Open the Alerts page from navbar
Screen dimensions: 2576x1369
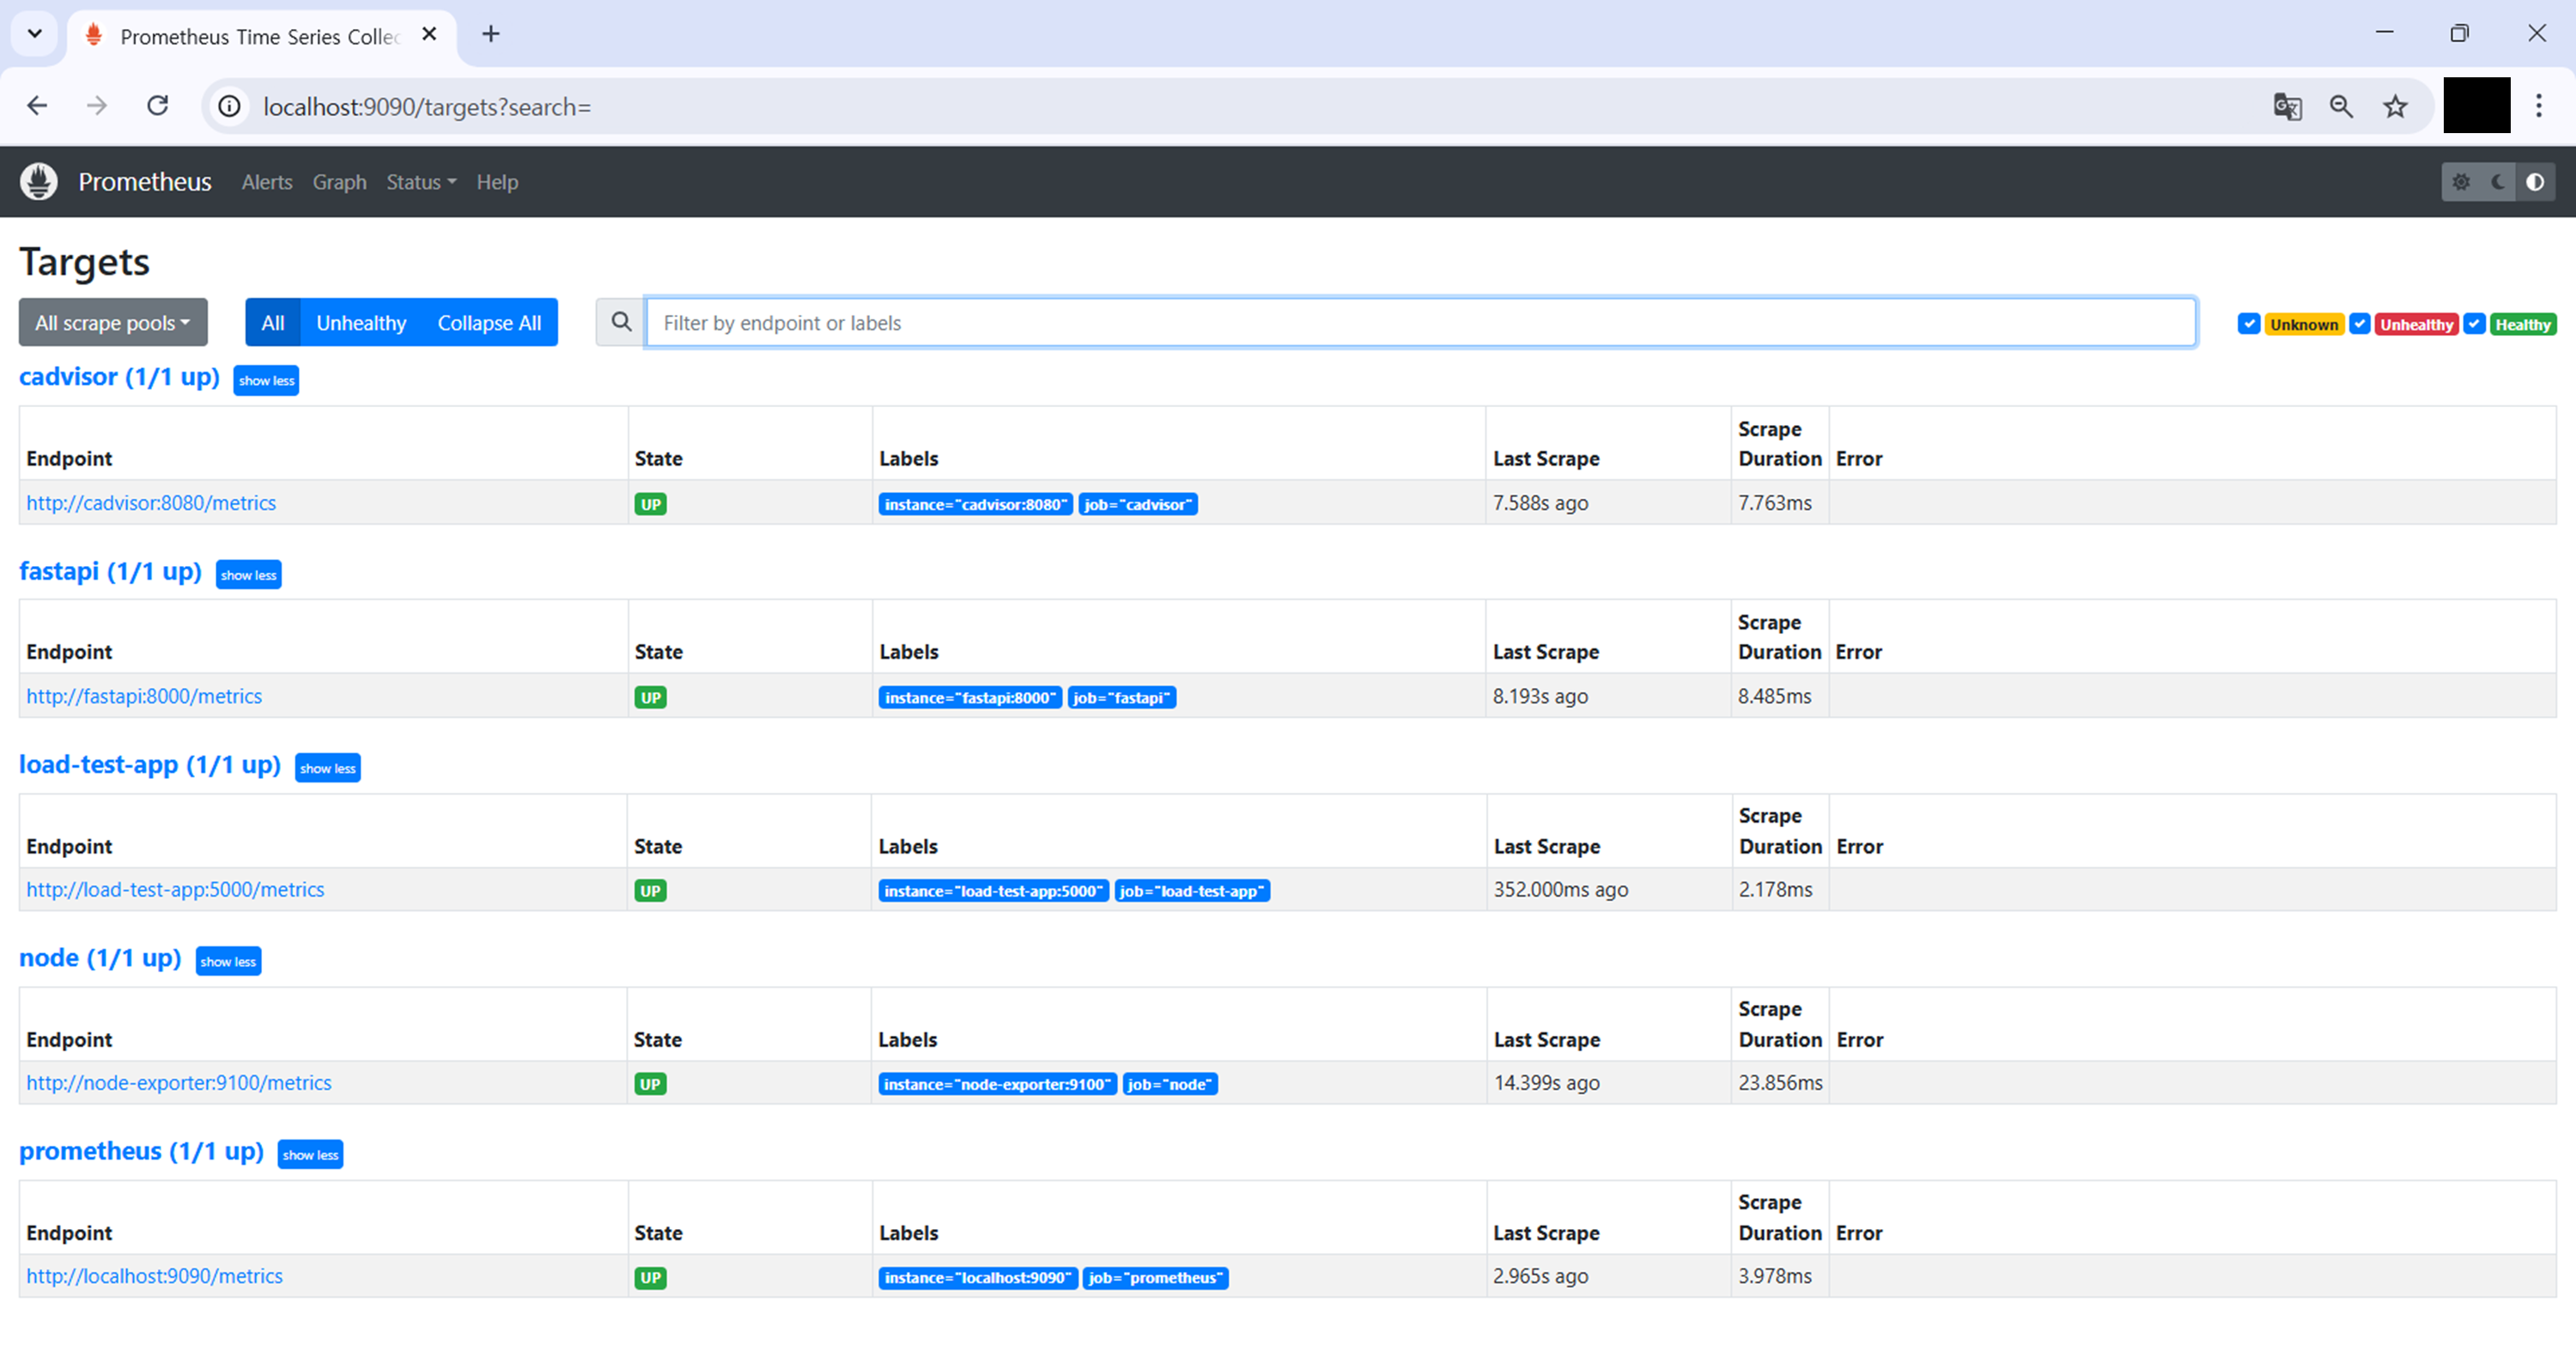pyautogui.click(x=267, y=182)
